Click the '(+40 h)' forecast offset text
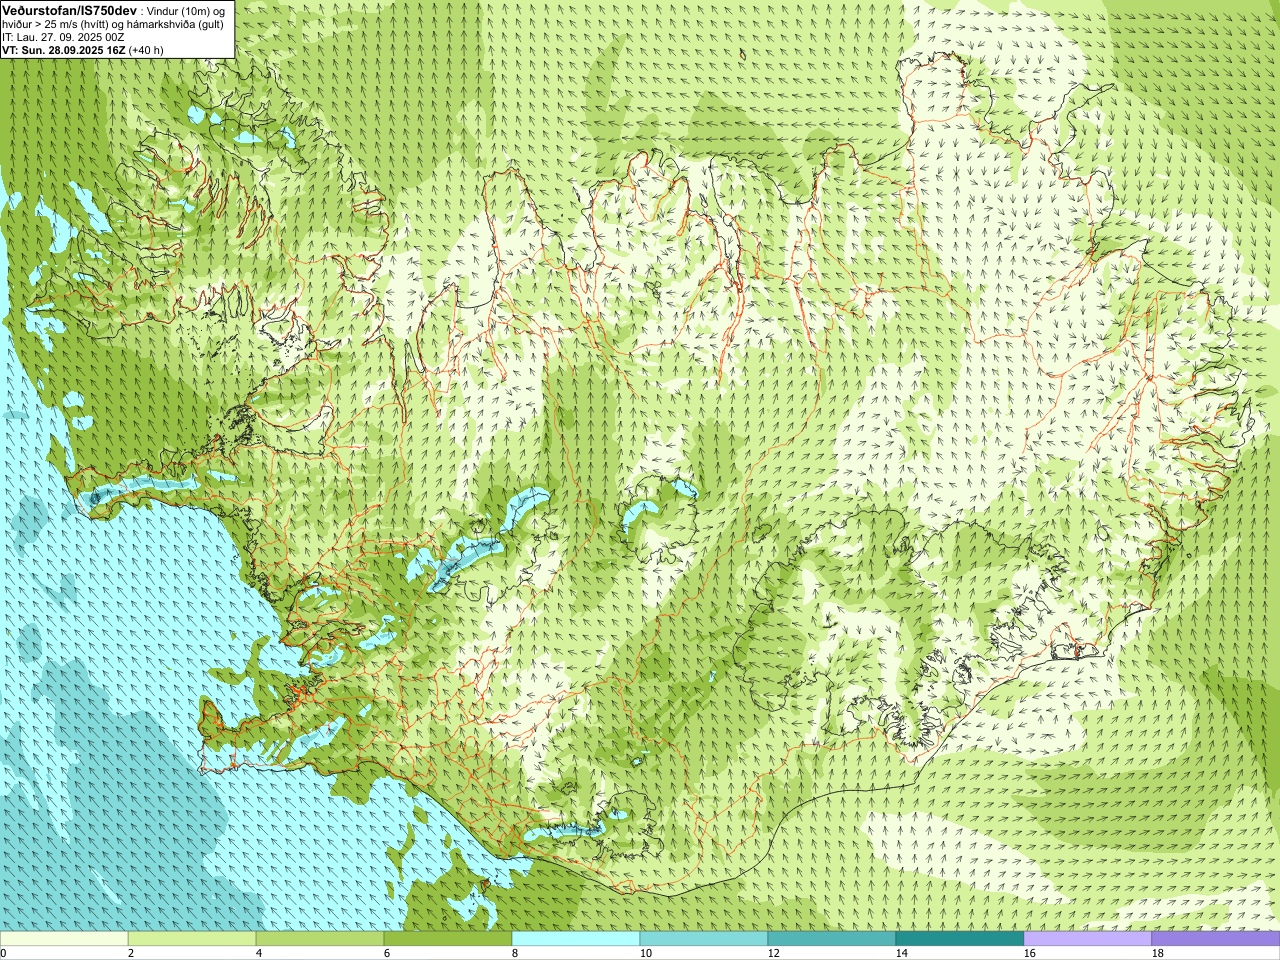The height and width of the screenshot is (960, 1280). 146,50
